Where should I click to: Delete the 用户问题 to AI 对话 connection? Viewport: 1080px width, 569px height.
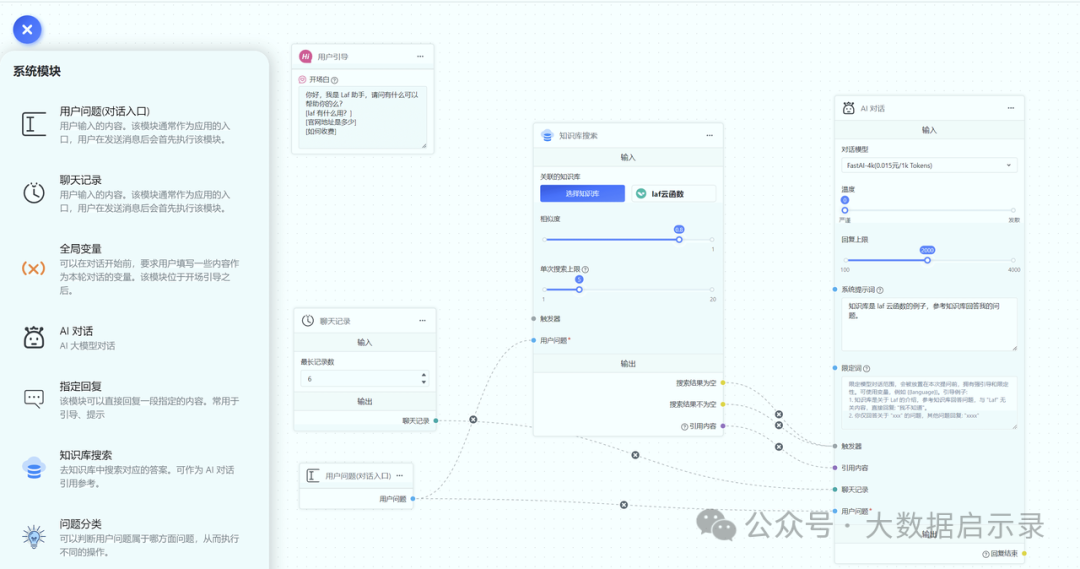click(x=623, y=505)
